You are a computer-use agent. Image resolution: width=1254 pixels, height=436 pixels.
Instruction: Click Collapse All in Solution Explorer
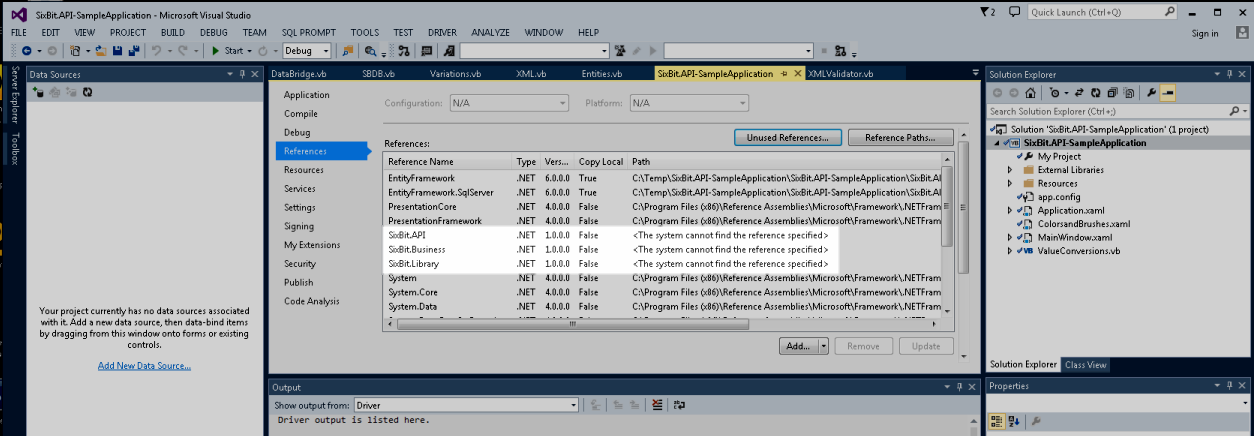coord(1111,93)
